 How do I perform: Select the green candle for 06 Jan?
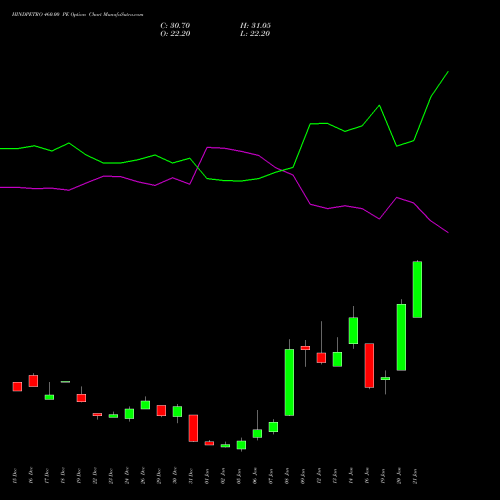[x=257, y=434]
